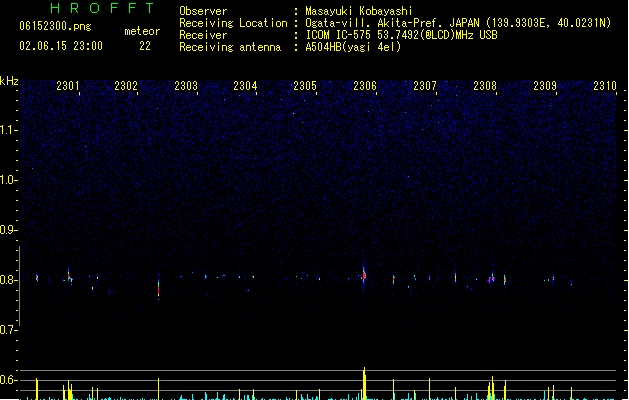This screenshot has height=400, width=629.
Task: Click the 2304 time marker
Action: point(245,85)
